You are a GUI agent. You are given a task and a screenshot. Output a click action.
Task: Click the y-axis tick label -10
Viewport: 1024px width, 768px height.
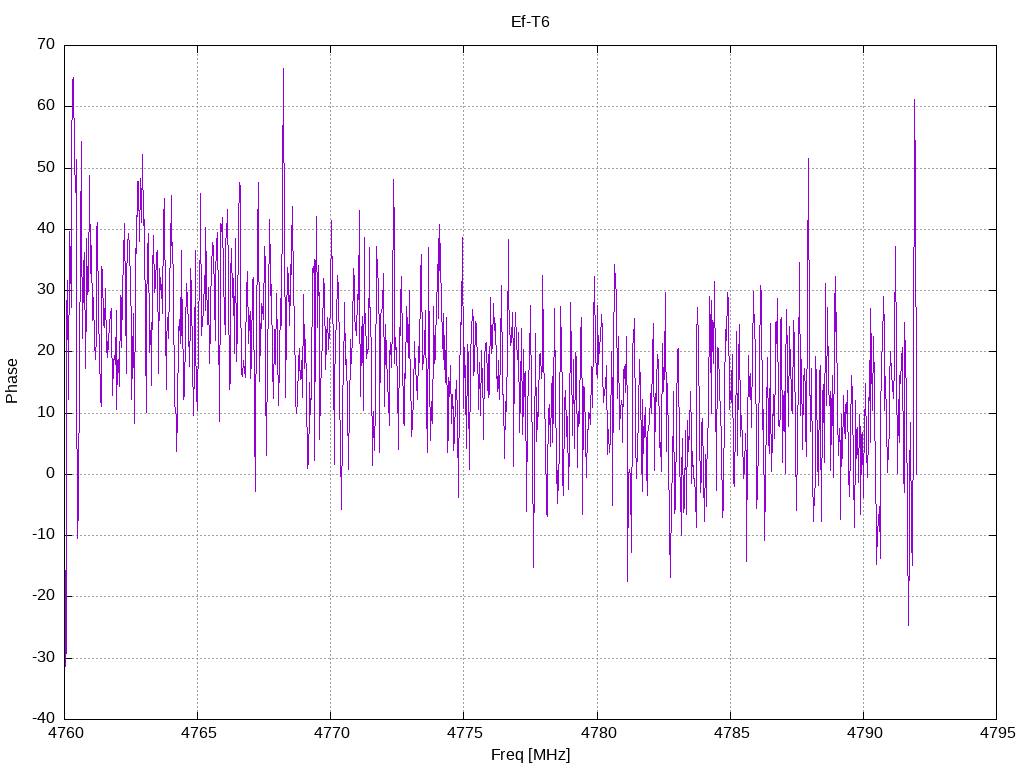(x=44, y=535)
